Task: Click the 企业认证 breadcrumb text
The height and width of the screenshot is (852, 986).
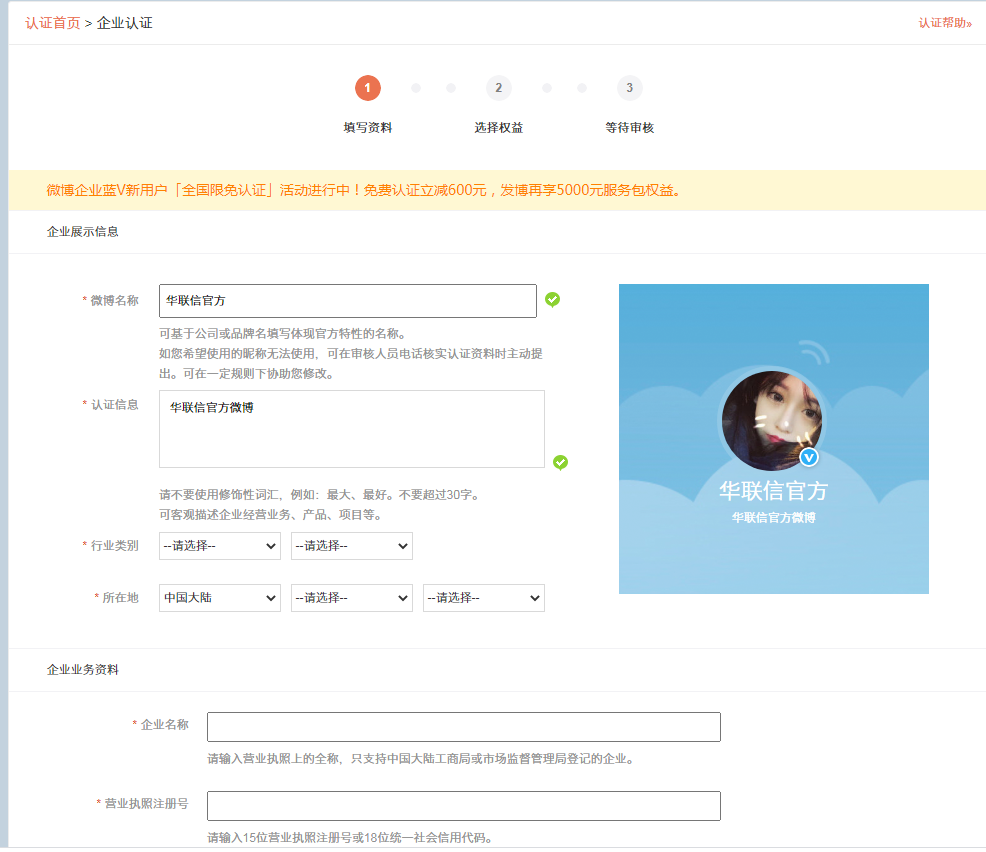Action: (x=125, y=23)
